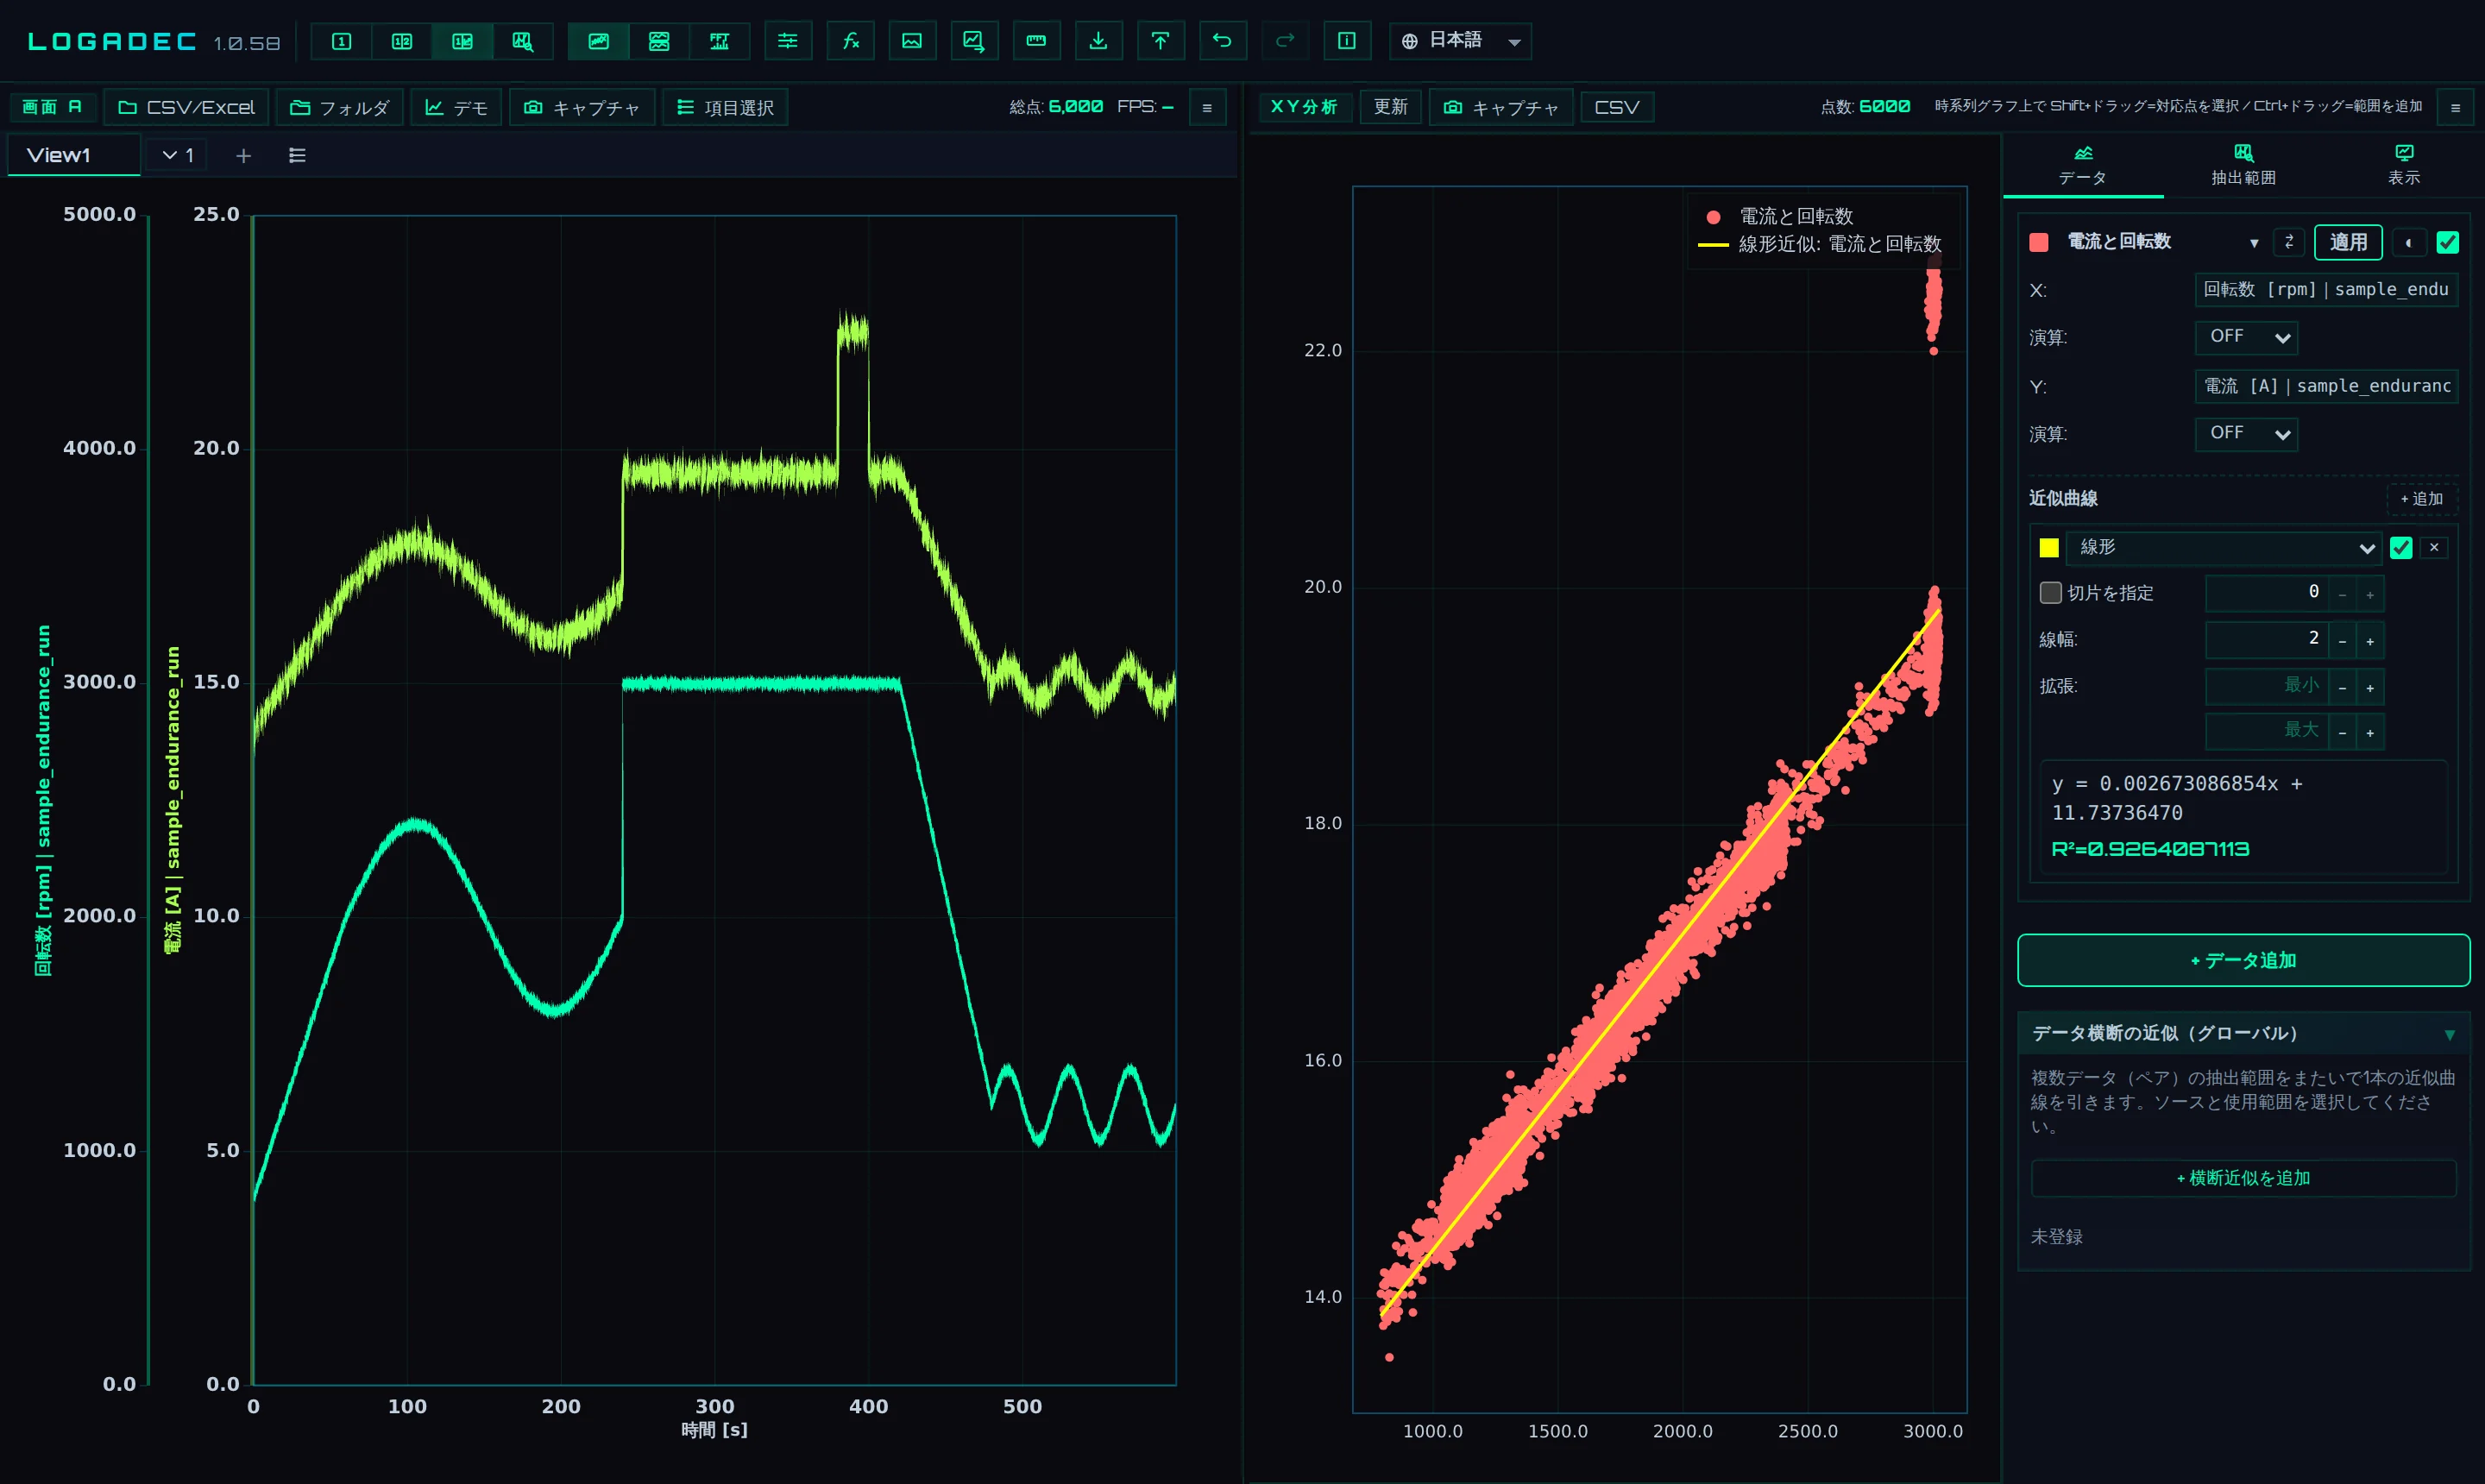2485x1484 pixels.
Task: Collapse the データ横断の近似 section
Action: click(x=2449, y=1035)
